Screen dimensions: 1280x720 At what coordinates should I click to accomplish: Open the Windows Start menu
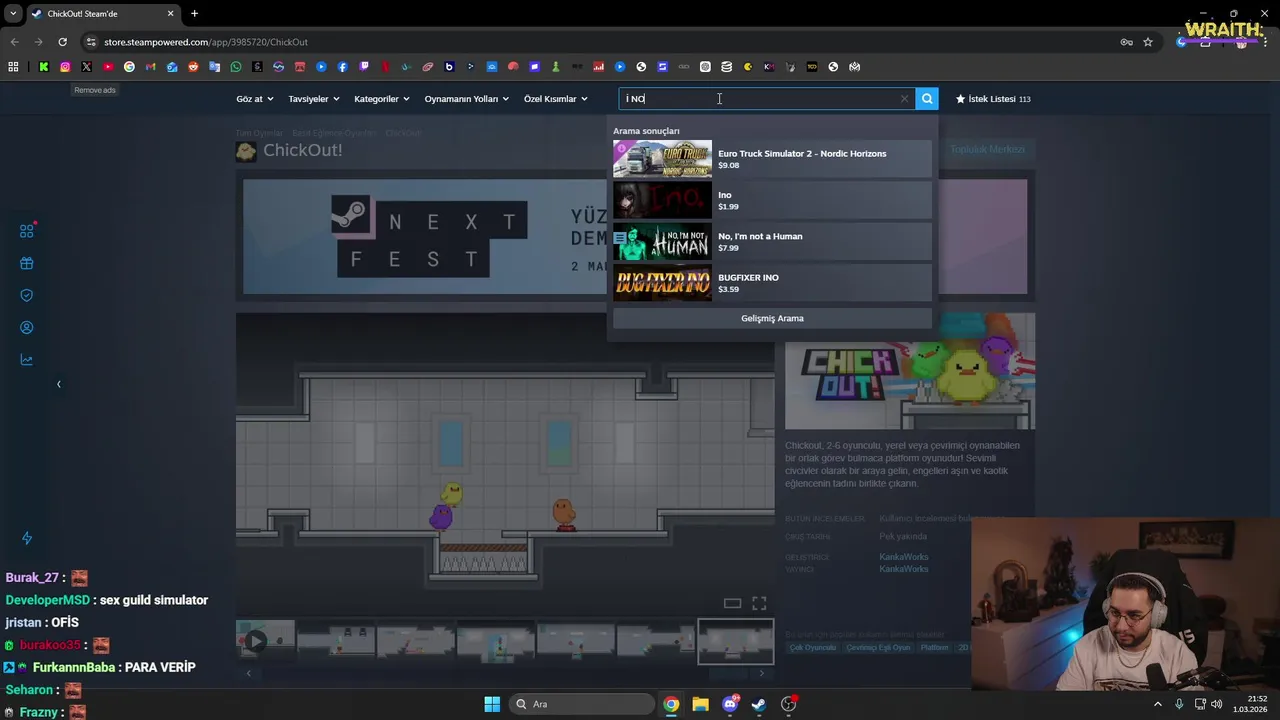tap(492, 704)
